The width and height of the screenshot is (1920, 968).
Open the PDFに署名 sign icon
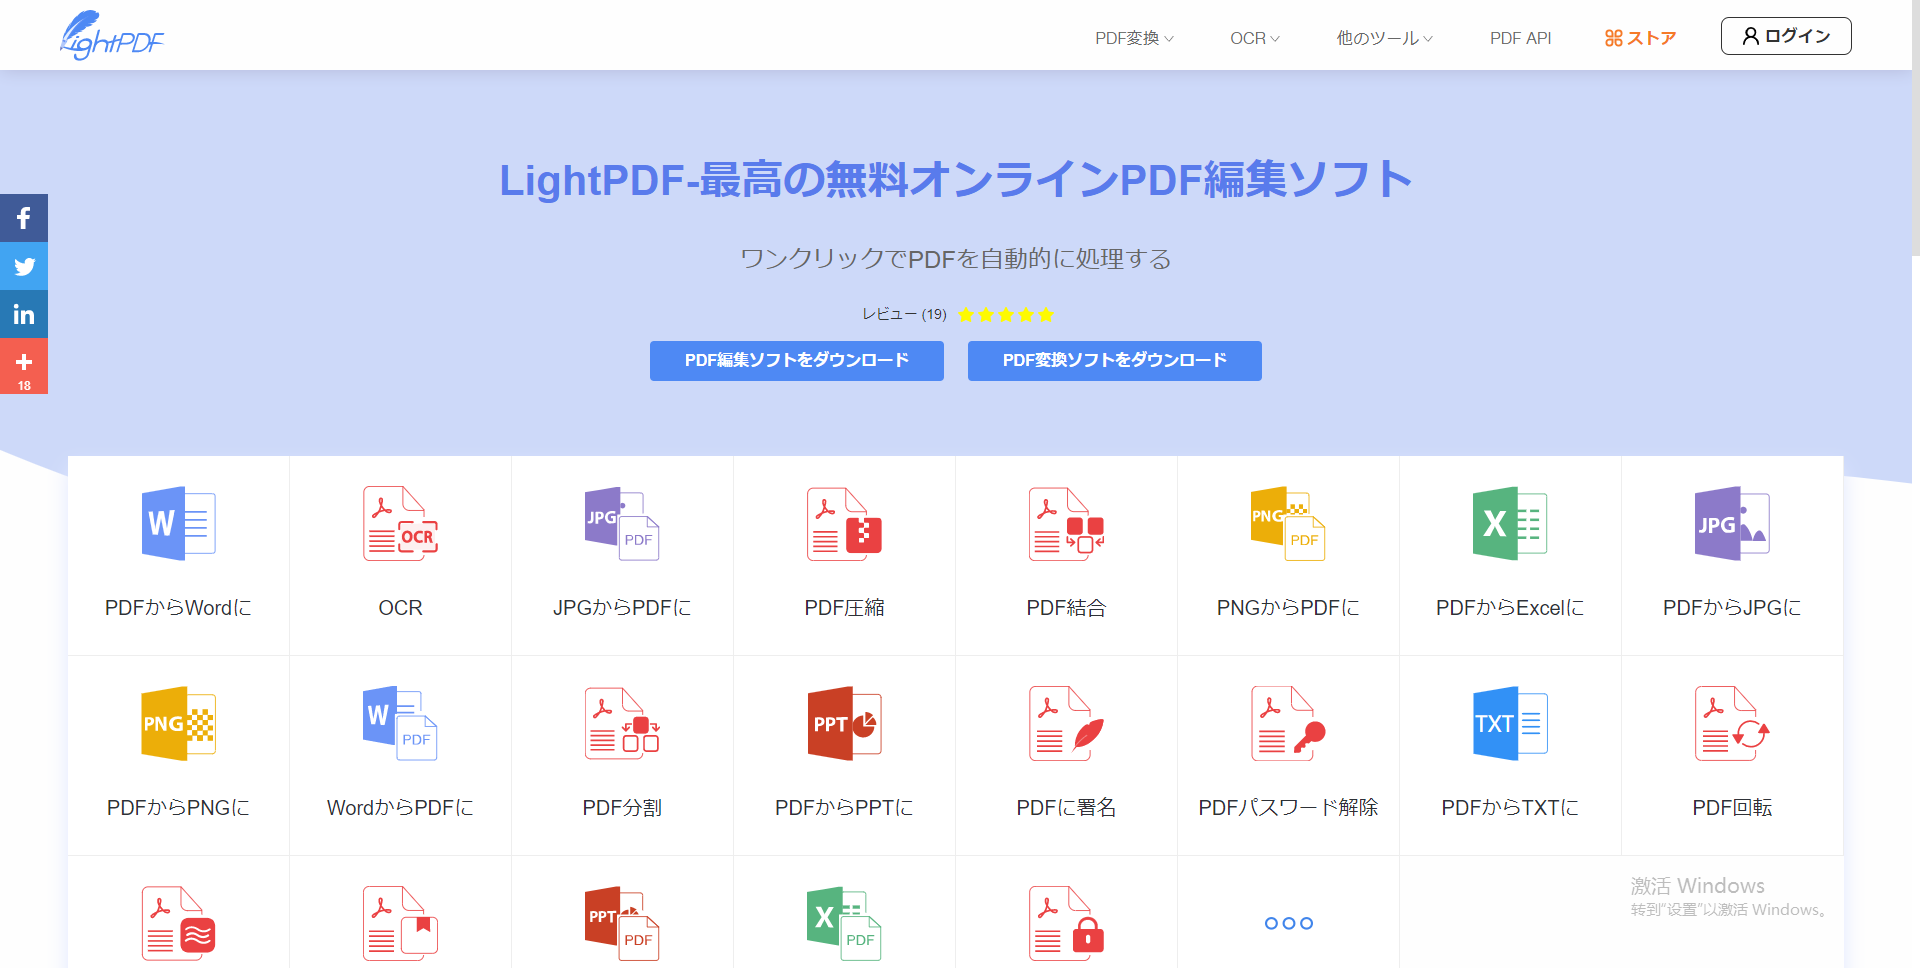click(1066, 723)
